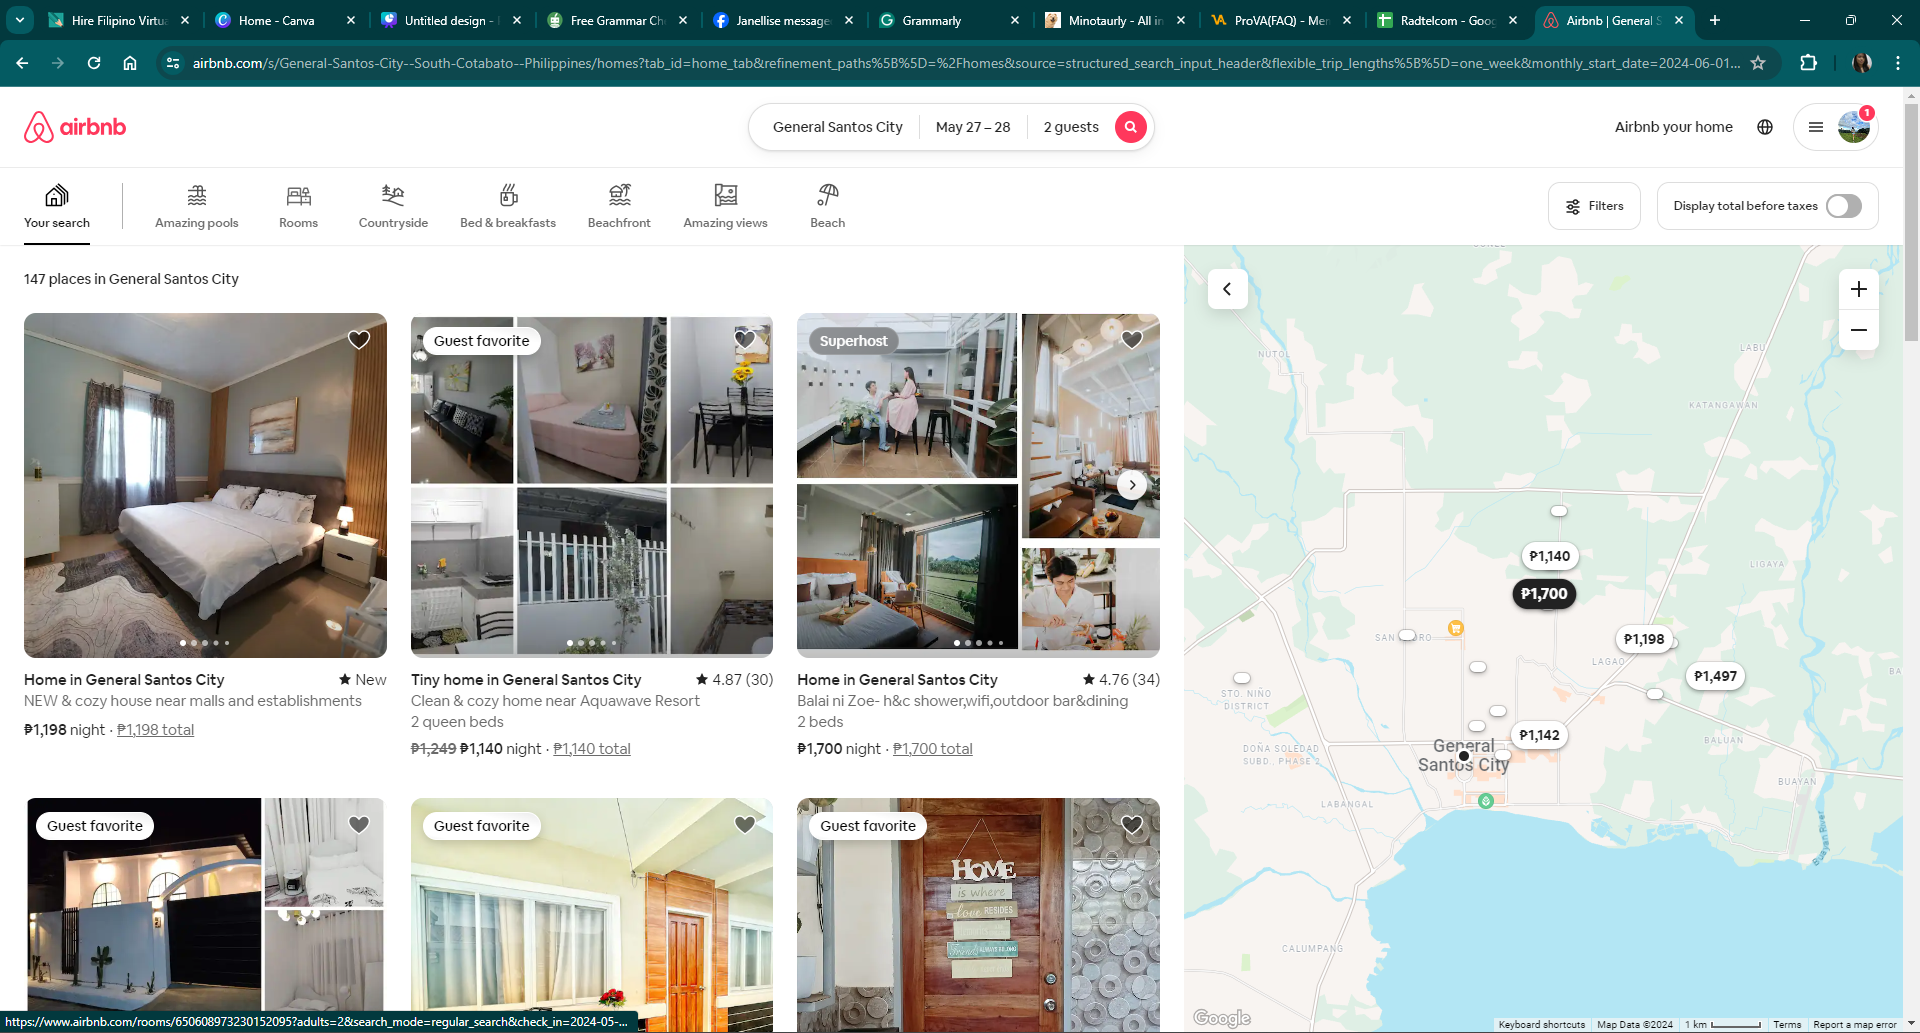This screenshot has width=1920, height=1033.
Task: Open the Filters panel
Action: click(x=1594, y=206)
